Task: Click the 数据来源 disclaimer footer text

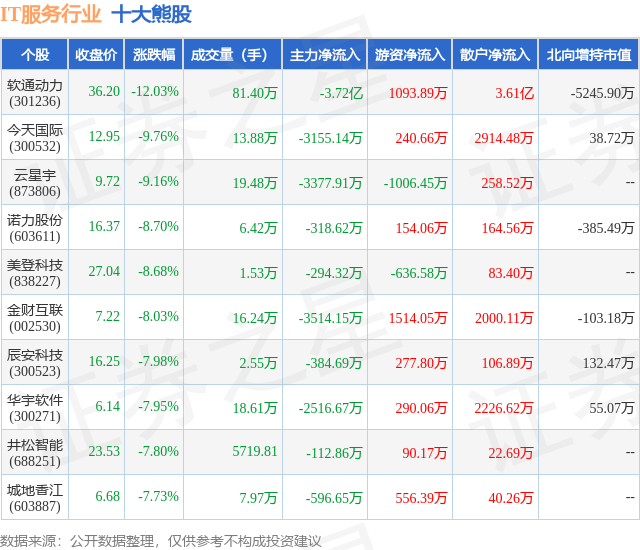Action: point(160,541)
